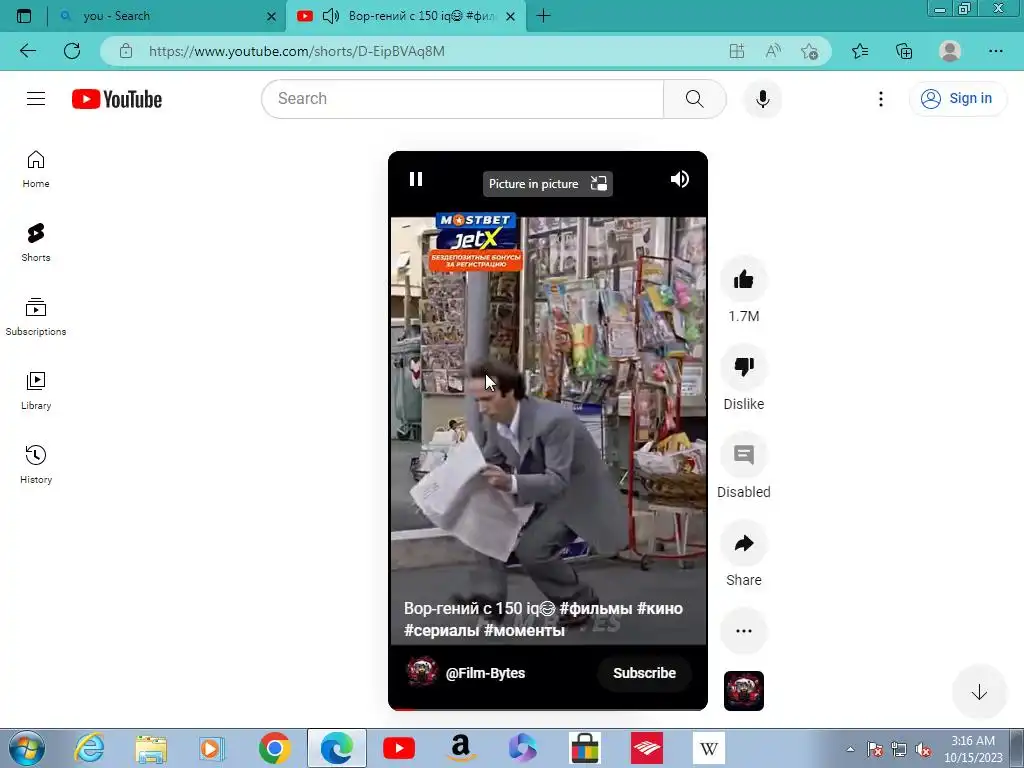Open Subscriptions in the sidebar

(36, 317)
